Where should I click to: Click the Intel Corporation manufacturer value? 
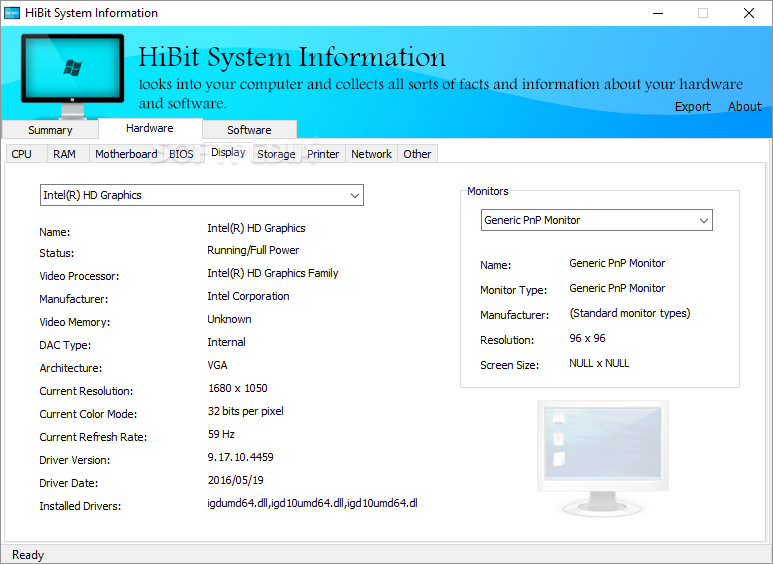[248, 296]
